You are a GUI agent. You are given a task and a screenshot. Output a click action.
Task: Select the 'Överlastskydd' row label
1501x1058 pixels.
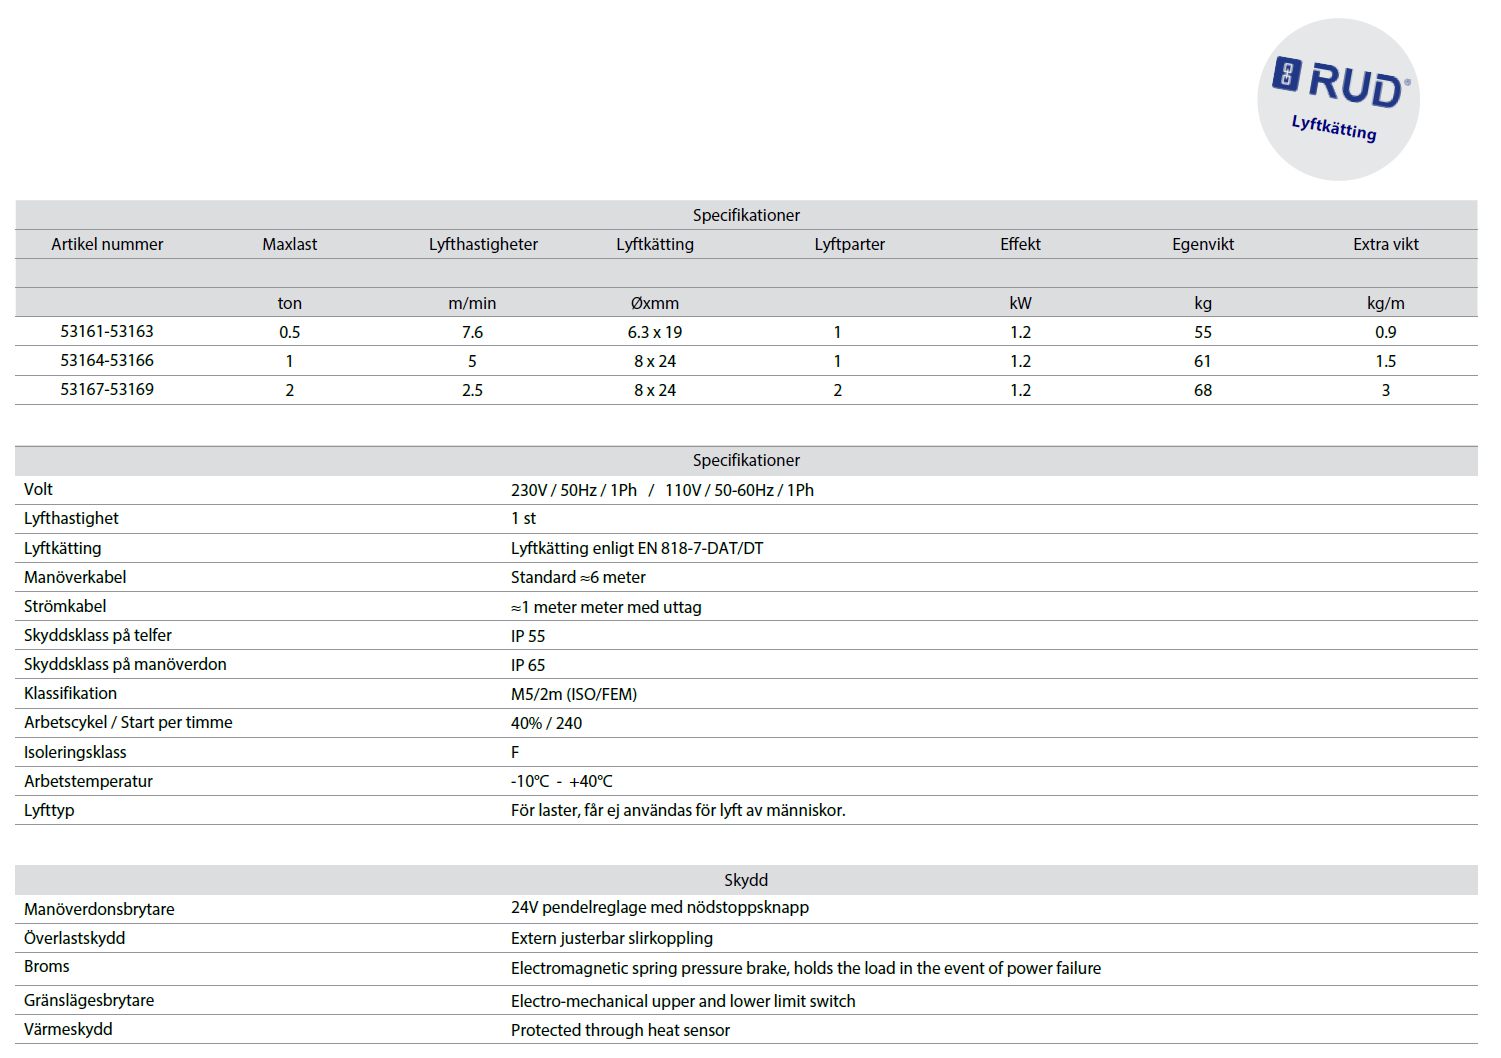point(75,938)
